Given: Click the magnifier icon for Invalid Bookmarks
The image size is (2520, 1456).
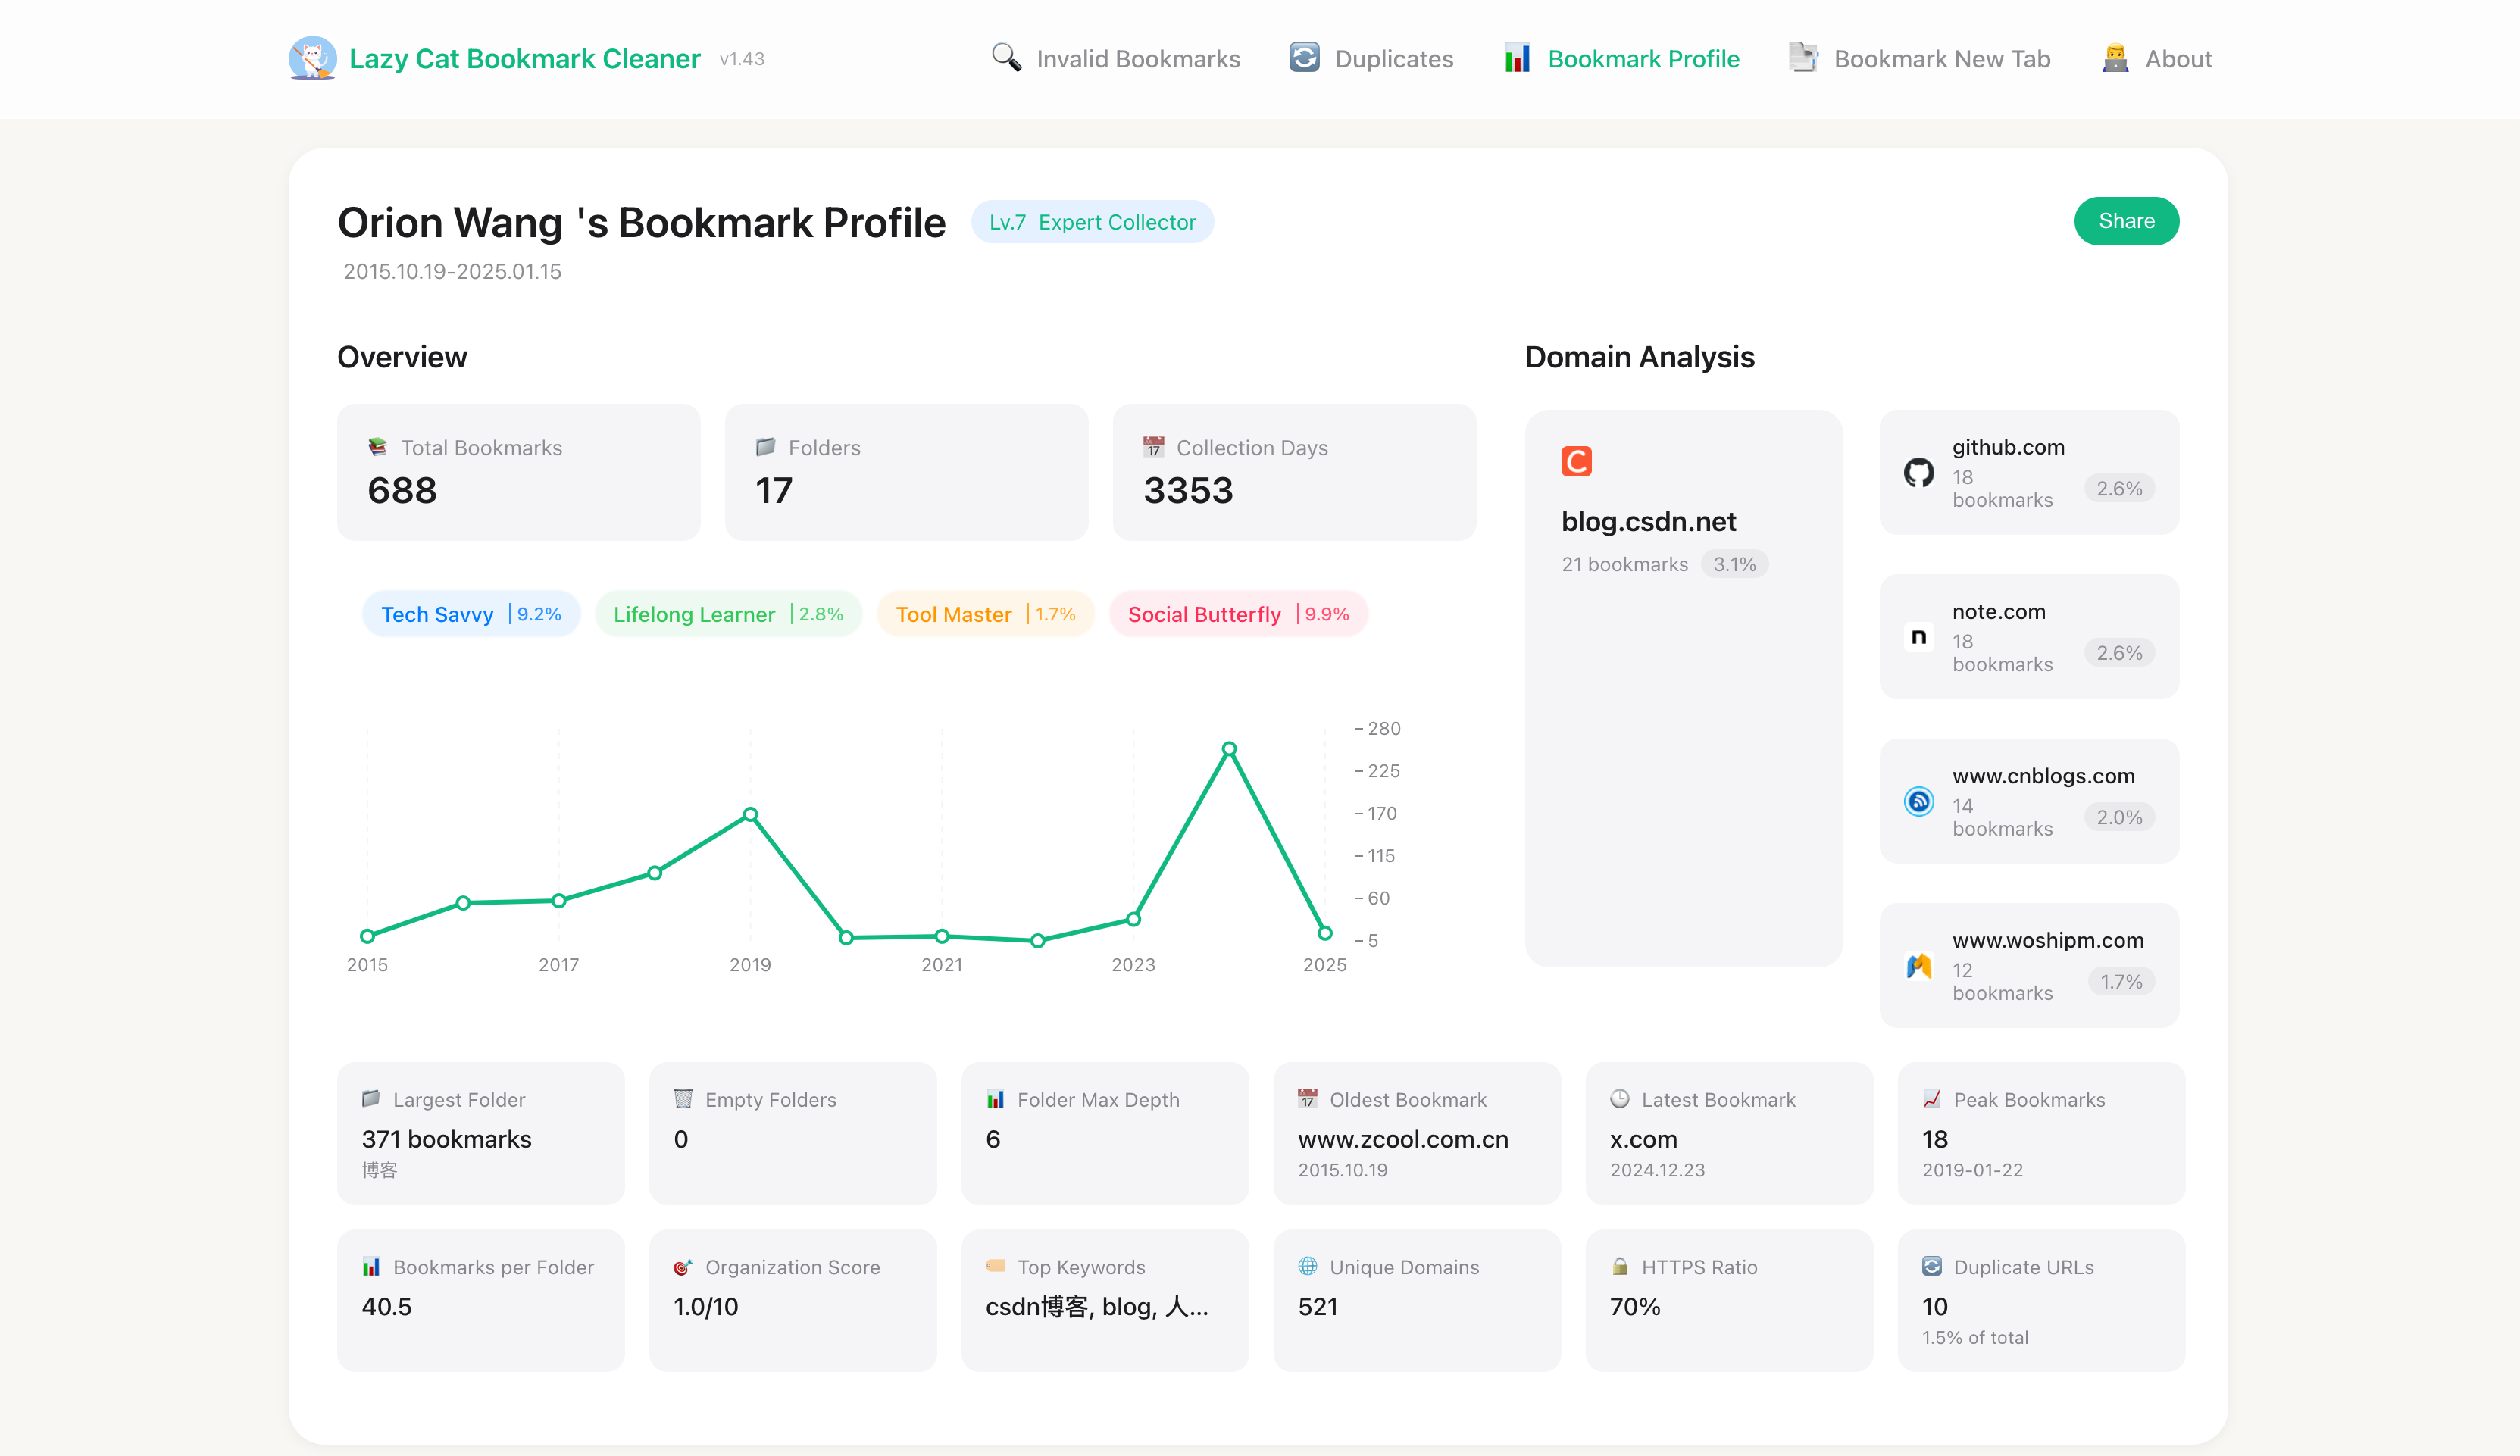Looking at the screenshot, I should 1006,58.
